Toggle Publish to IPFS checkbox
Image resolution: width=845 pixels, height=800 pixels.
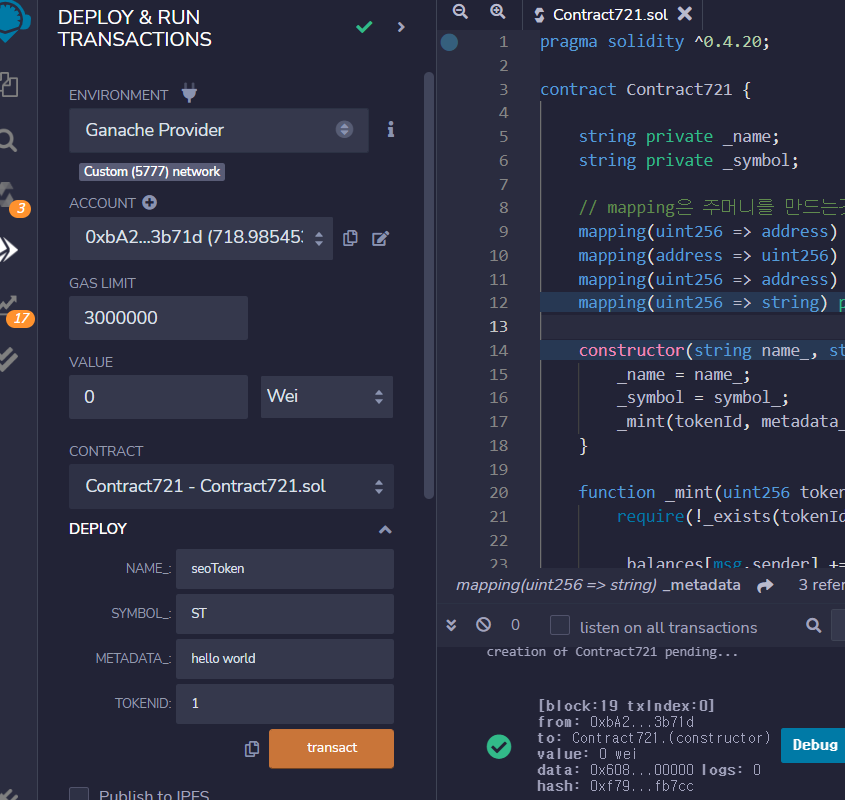79,794
